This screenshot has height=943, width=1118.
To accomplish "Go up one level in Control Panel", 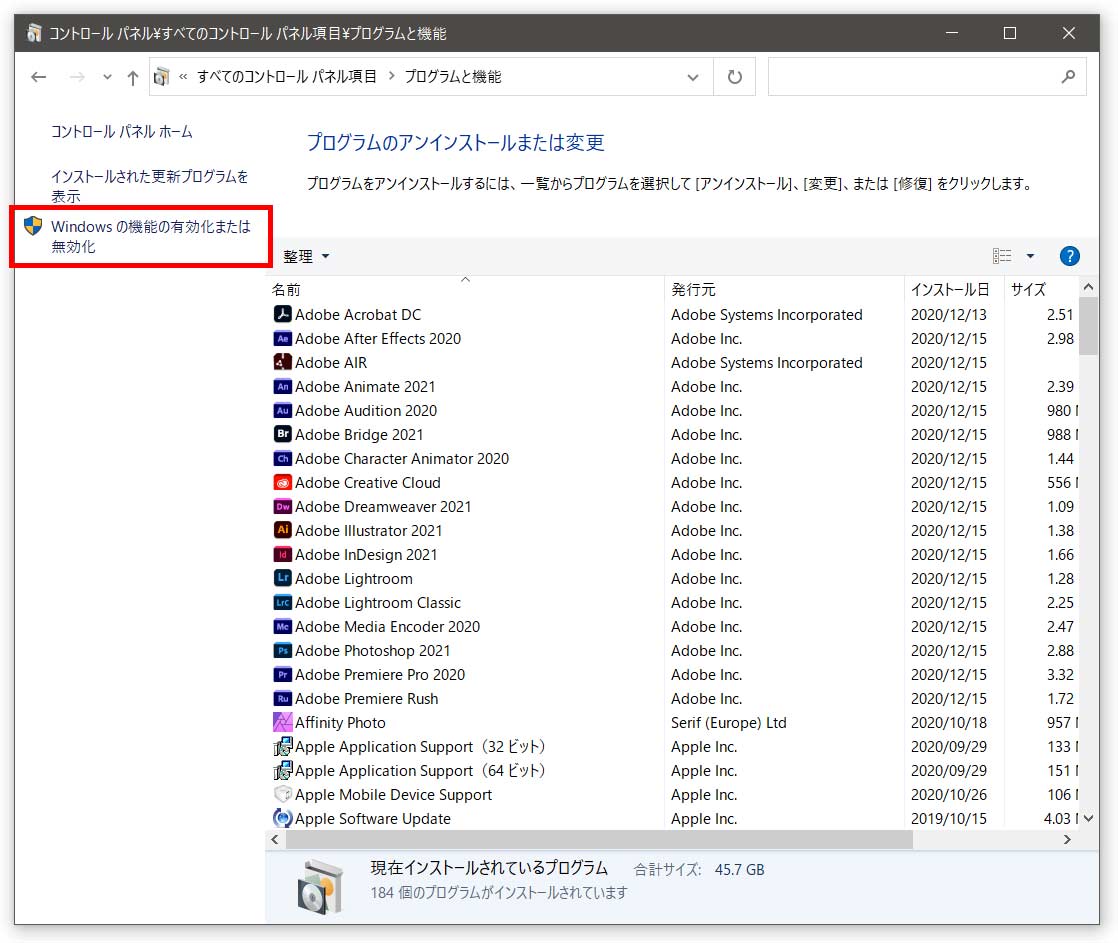I will [x=133, y=77].
